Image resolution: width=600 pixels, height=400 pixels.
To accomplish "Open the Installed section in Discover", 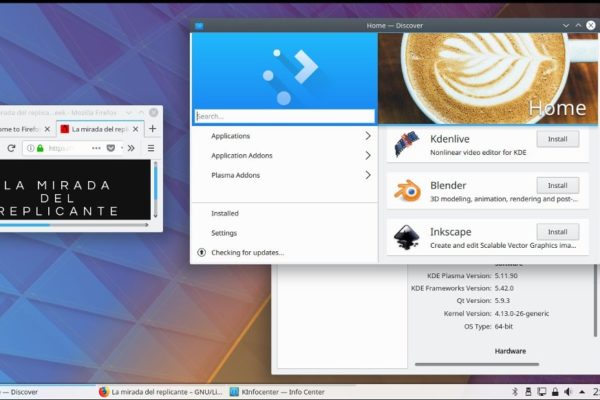I will [225, 213].
